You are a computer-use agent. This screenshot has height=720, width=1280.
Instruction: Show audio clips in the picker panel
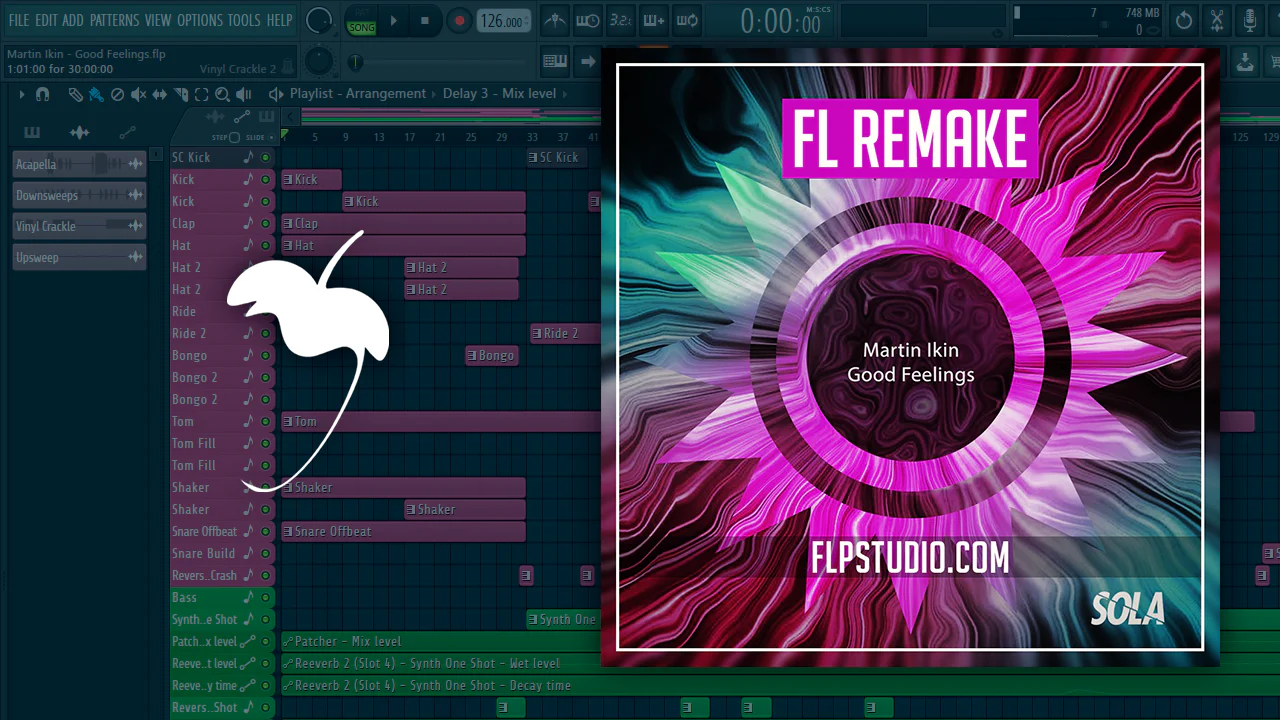click(x=79, y=132)
